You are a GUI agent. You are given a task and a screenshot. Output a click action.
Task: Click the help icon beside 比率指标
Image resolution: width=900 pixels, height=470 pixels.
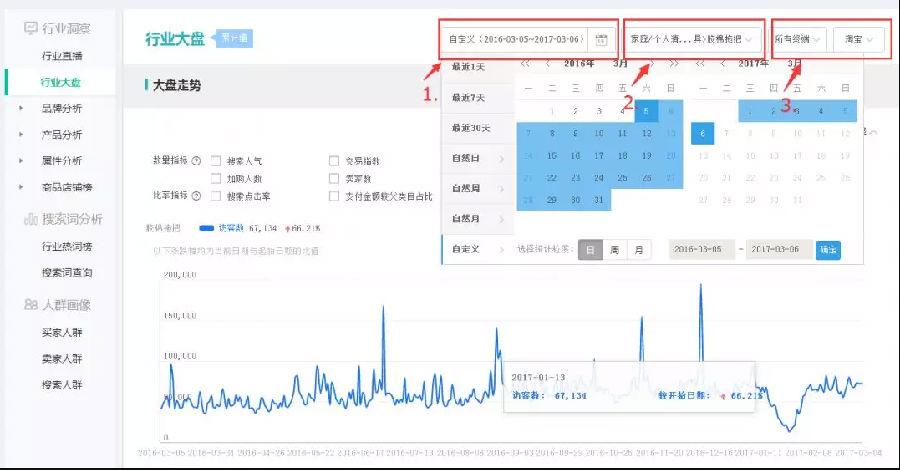pos(196,196)
